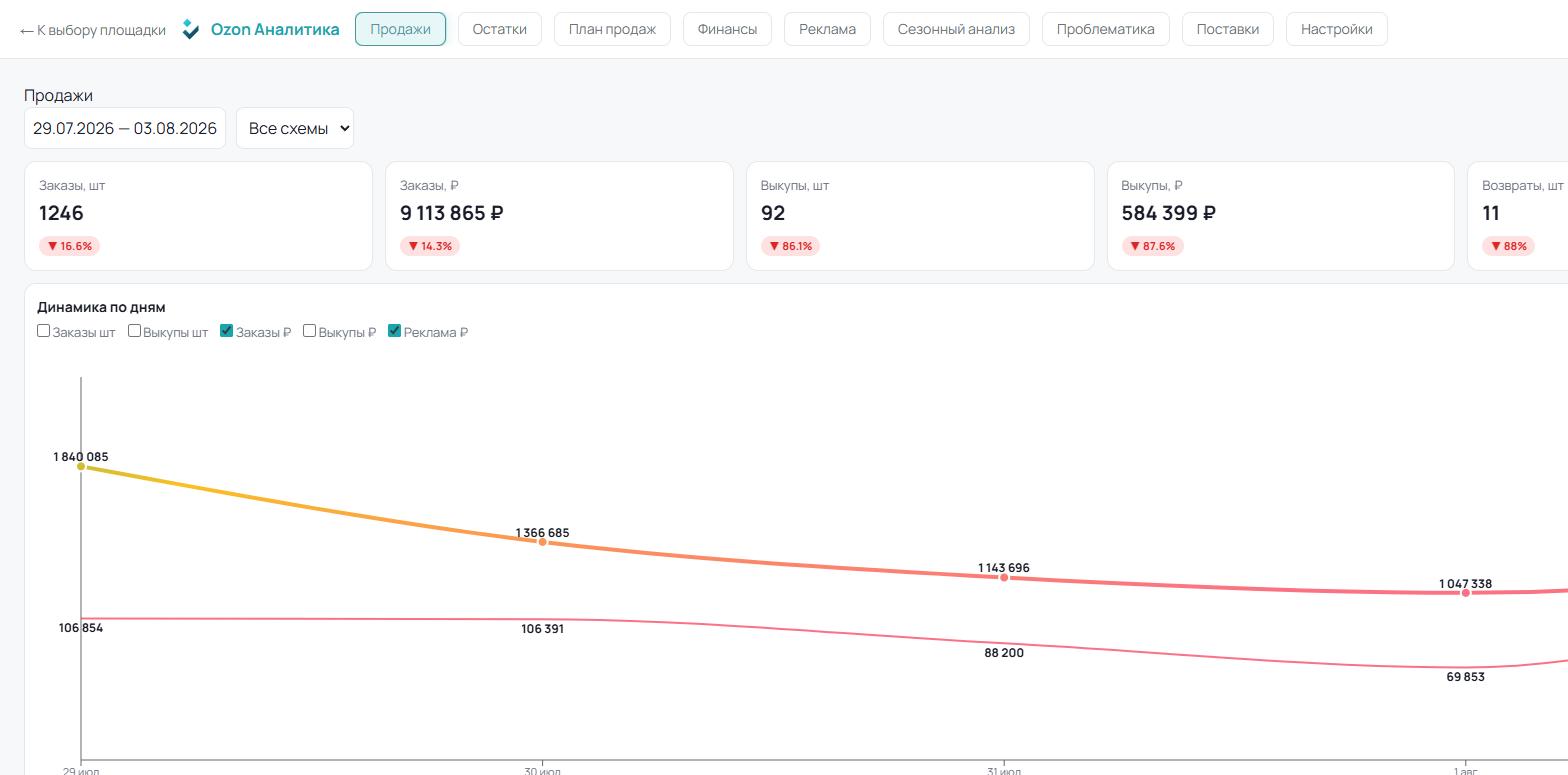
Task: Open the Проблематика tab
Action: [1105, 29]
